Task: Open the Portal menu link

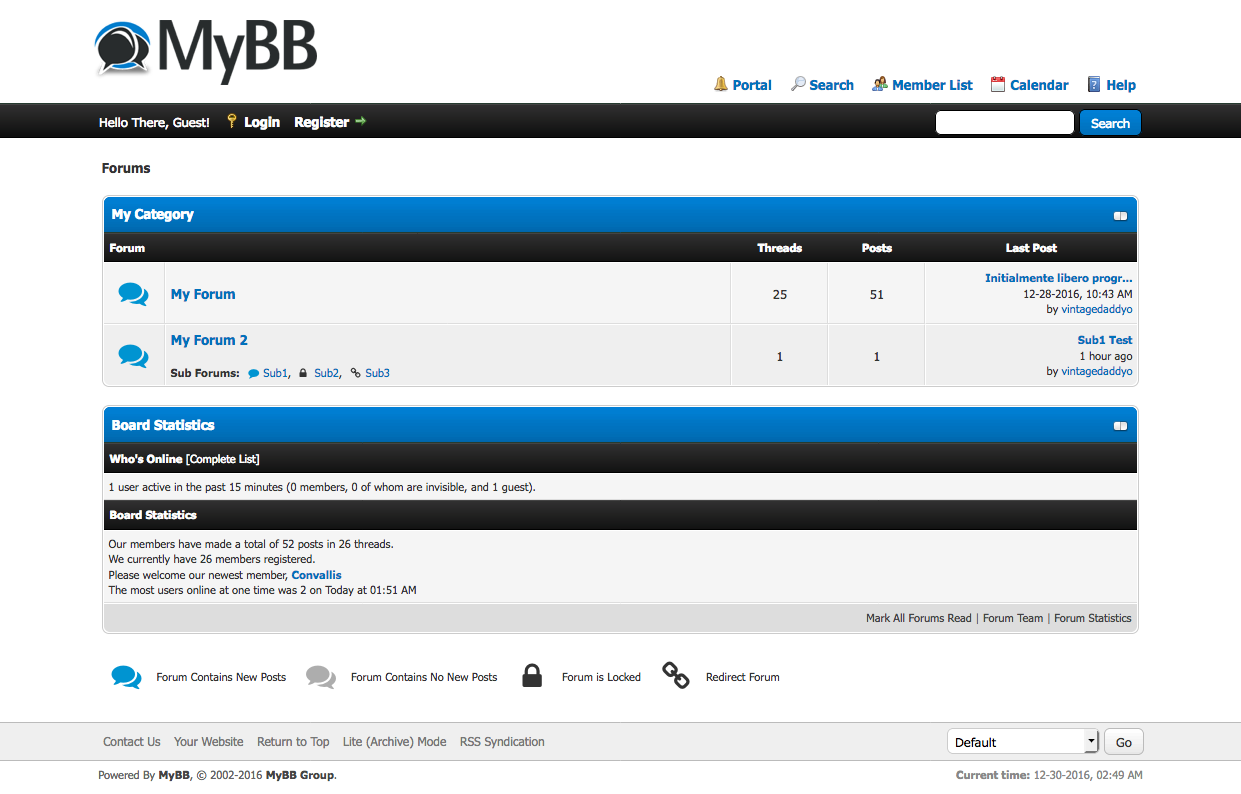Action: click(x=752, y=85)
